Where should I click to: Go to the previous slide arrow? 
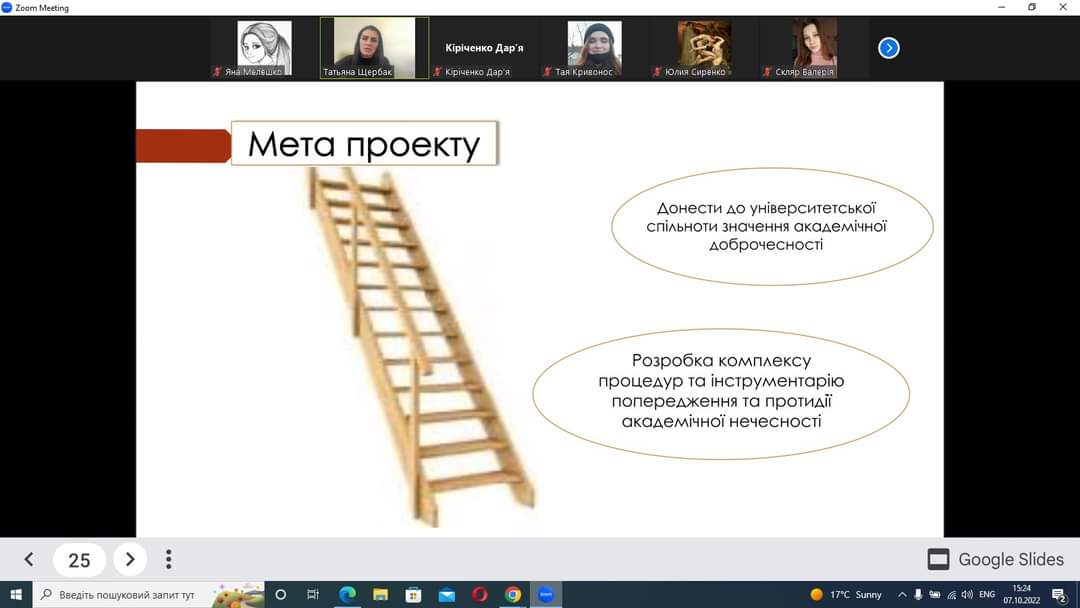pyautogui.click(x=29, y=560)
